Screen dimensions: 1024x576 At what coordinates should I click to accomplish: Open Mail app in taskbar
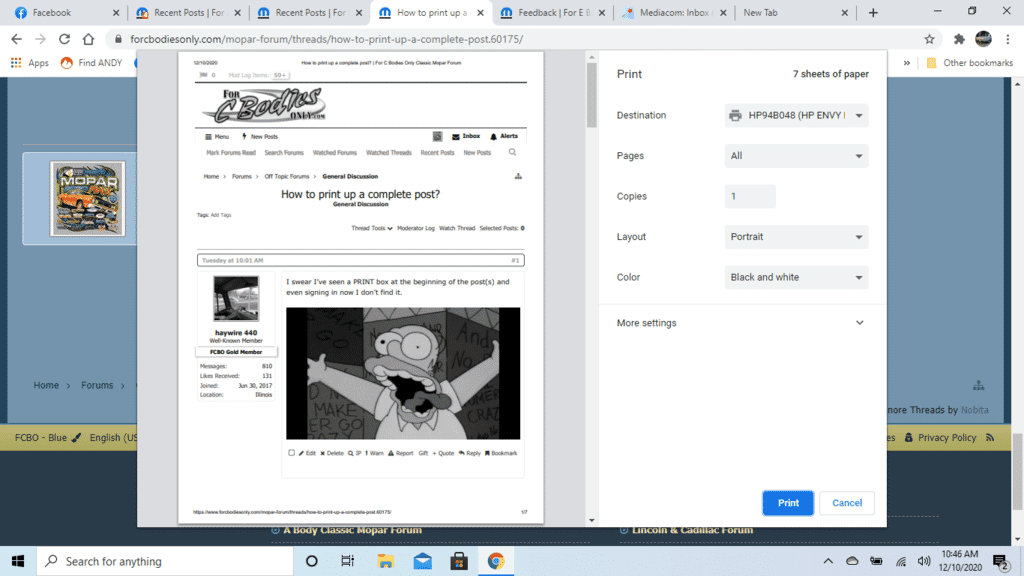pos(422,561)
